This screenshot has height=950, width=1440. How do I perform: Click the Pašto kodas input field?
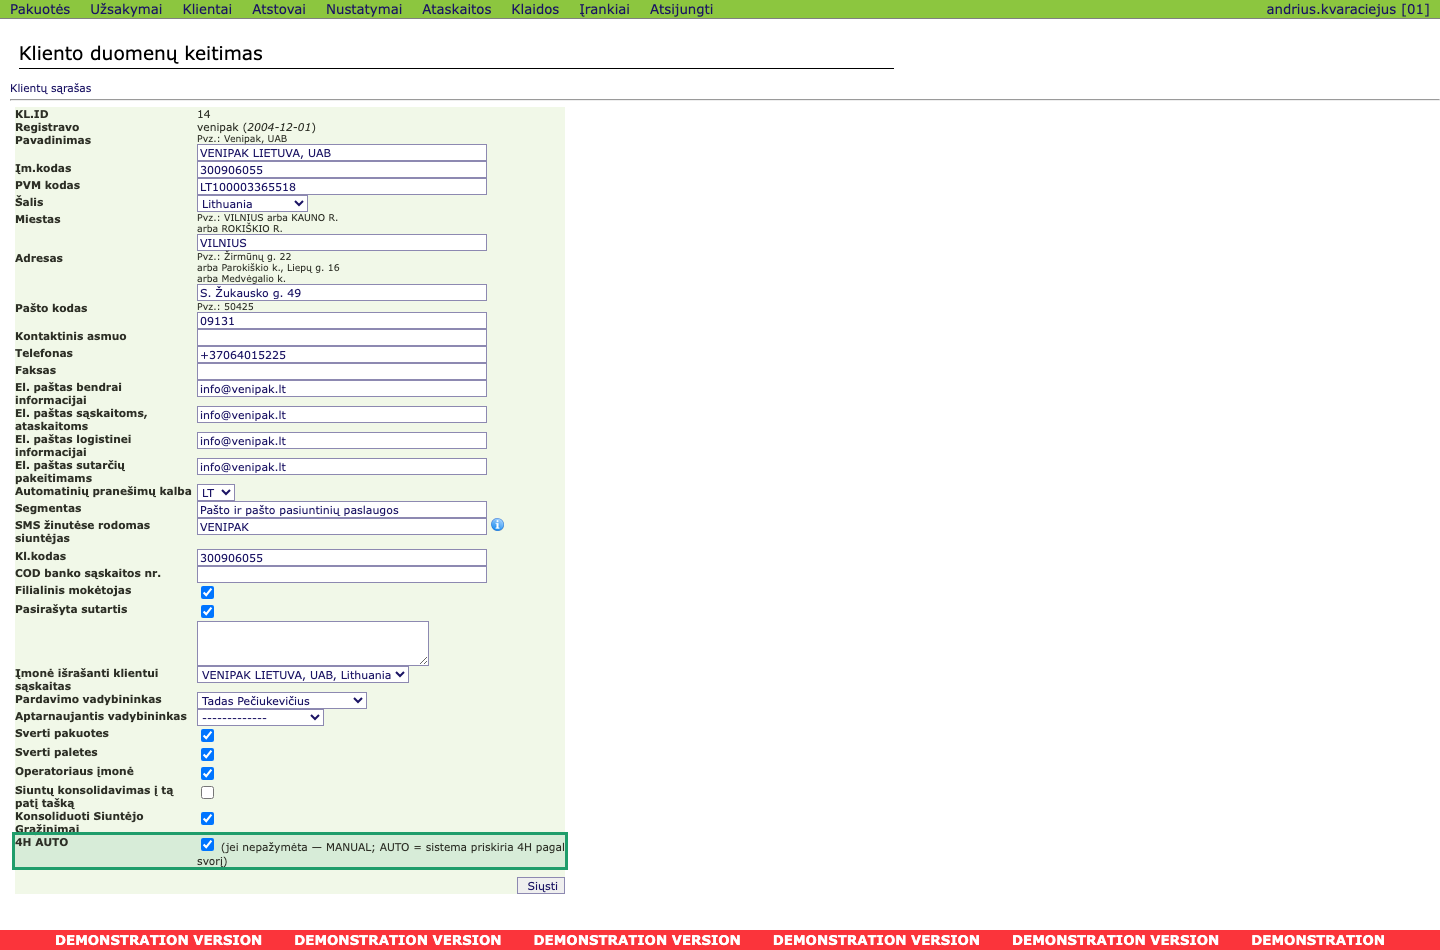(342, 321)
